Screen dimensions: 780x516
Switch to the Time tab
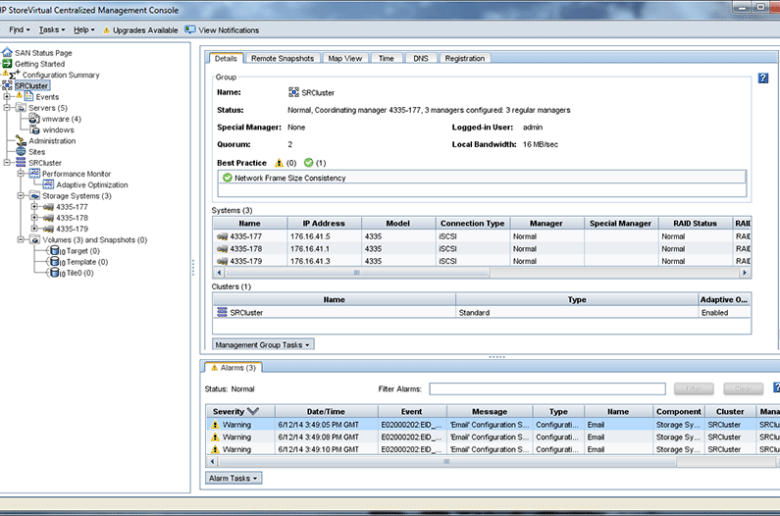point(386,58)
